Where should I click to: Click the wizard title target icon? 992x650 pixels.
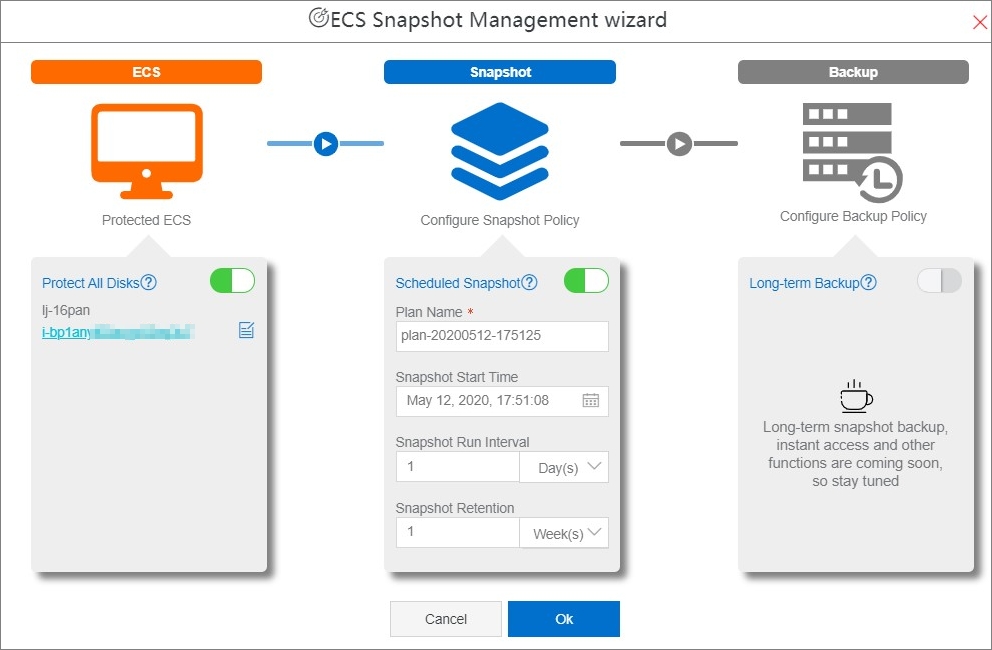[318, 18]
